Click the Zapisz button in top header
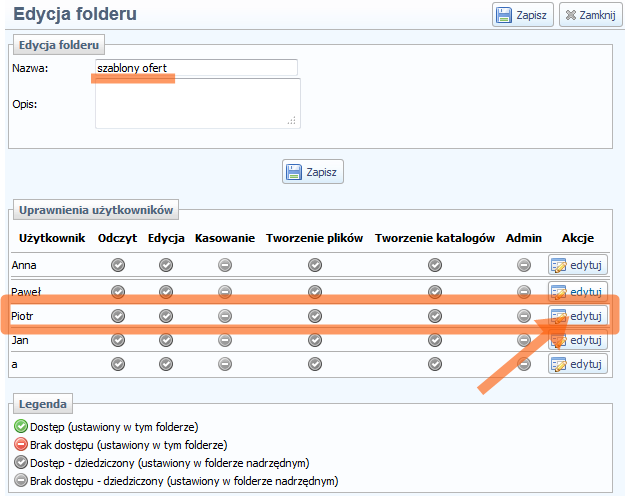The image size is (625, 496). click(522, 16)
